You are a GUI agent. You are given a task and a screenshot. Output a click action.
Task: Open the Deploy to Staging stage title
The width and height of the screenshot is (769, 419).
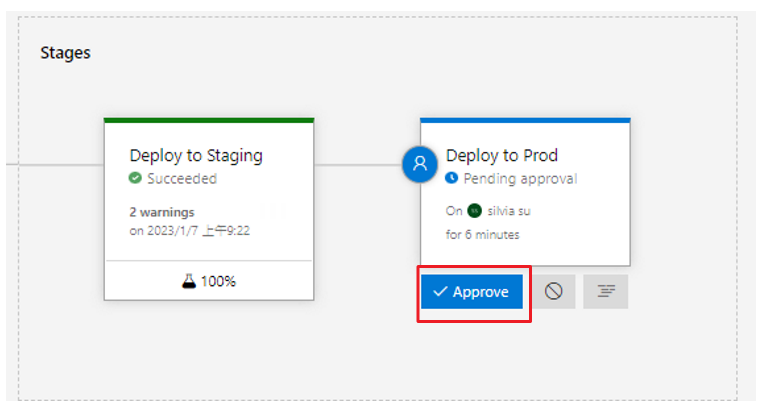(x=196, y=156)
